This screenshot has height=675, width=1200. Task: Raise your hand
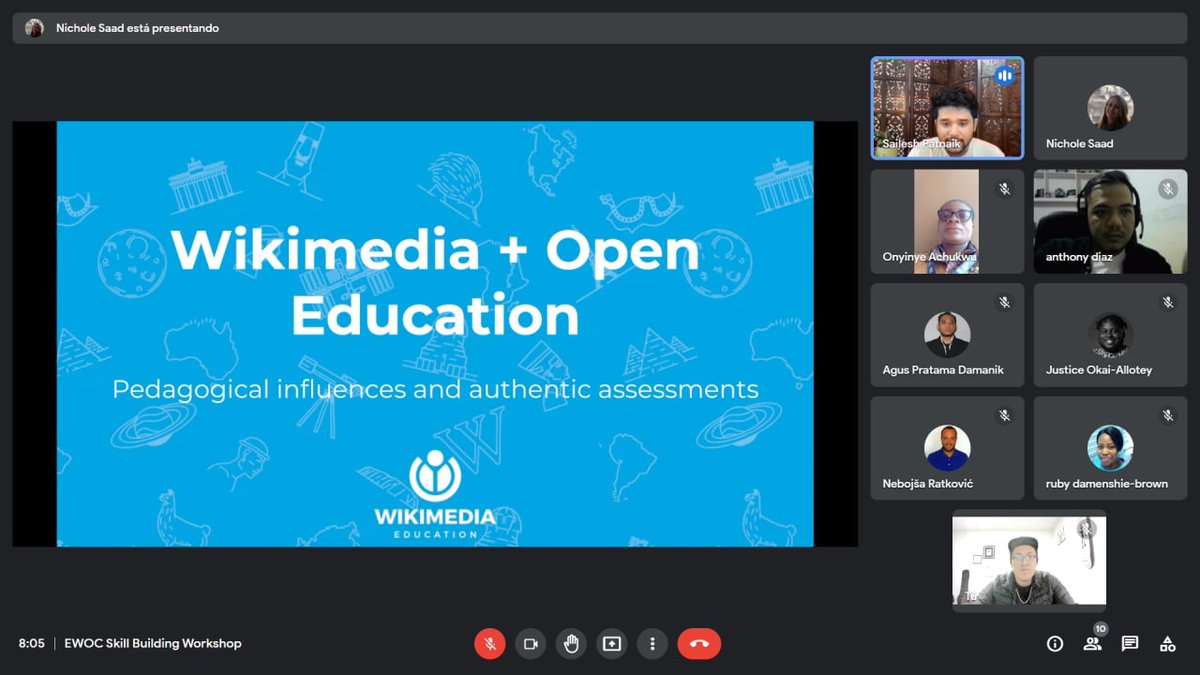tap(571, 644)
